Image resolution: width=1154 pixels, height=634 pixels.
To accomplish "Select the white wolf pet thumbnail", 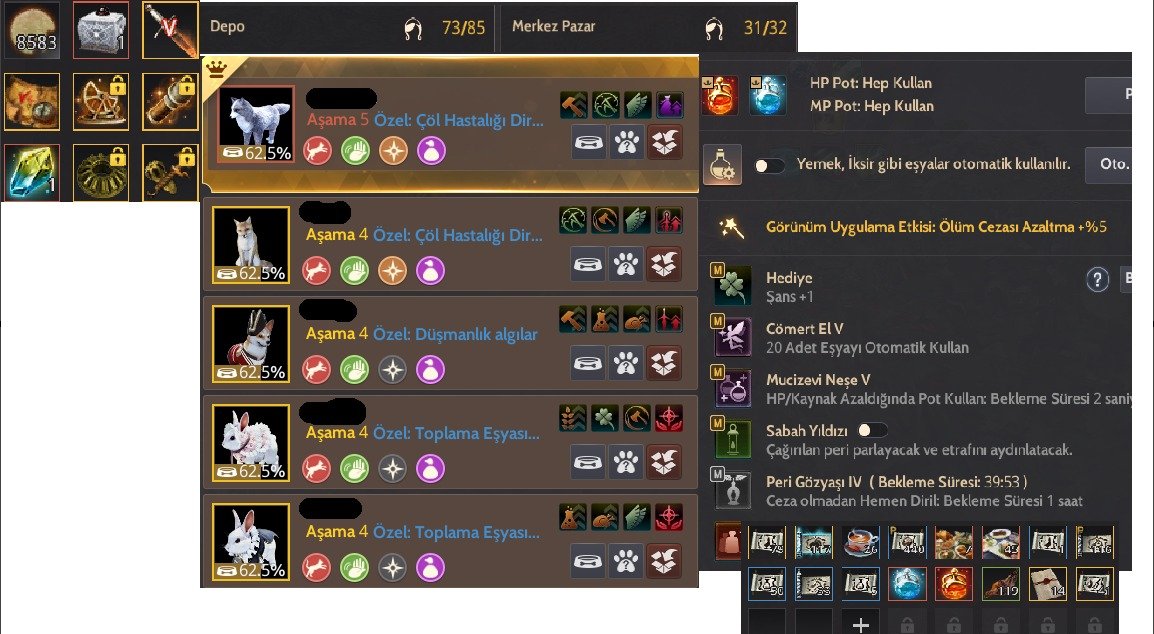I will [x=257, y=124].
